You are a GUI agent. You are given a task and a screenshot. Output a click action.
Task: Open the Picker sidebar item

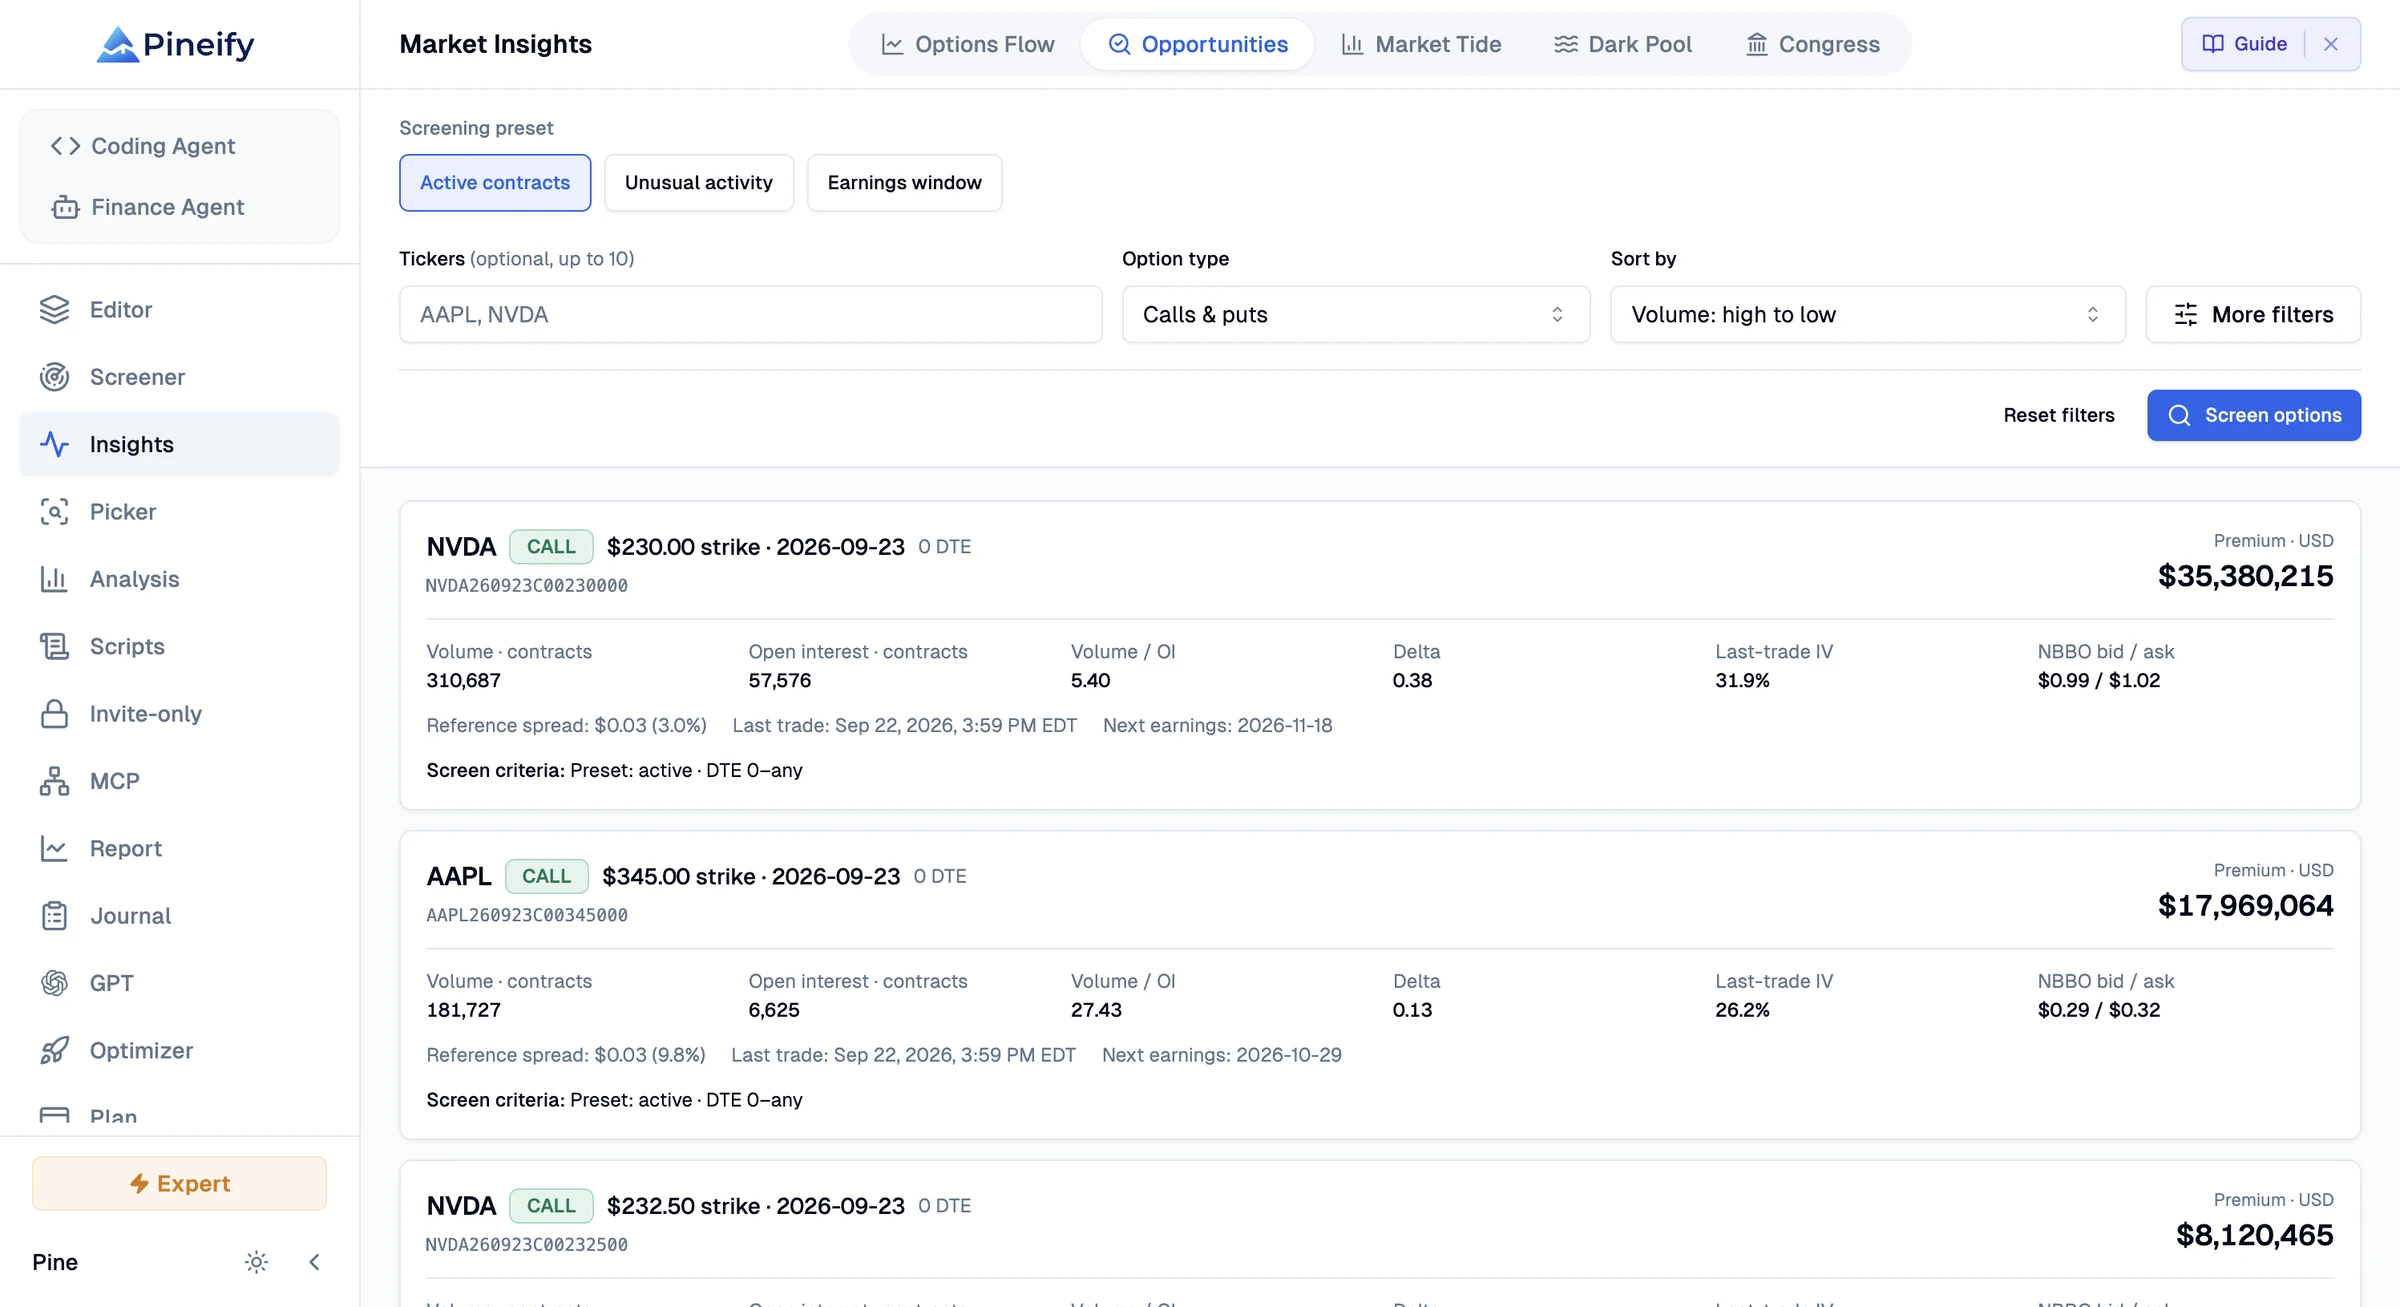pos(180,512)
